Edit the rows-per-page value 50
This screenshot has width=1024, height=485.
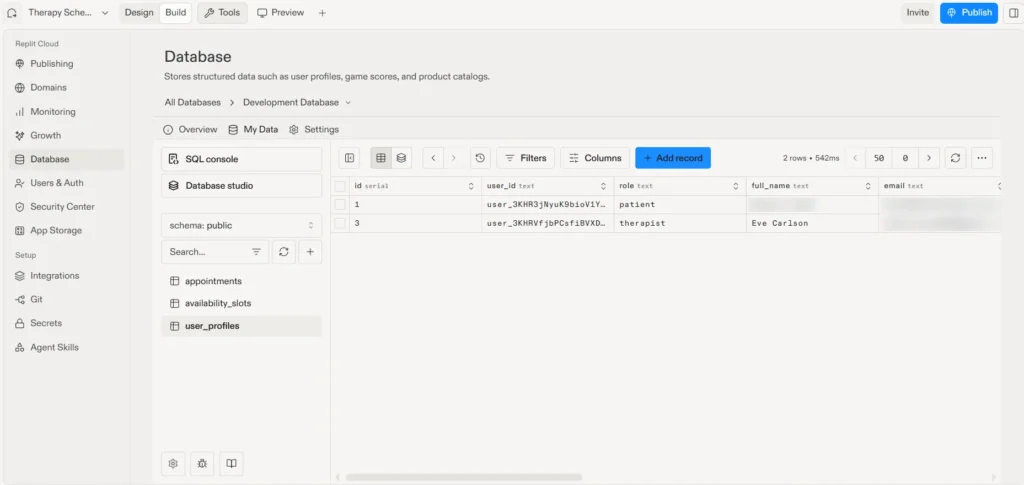(x=879, y=158)
